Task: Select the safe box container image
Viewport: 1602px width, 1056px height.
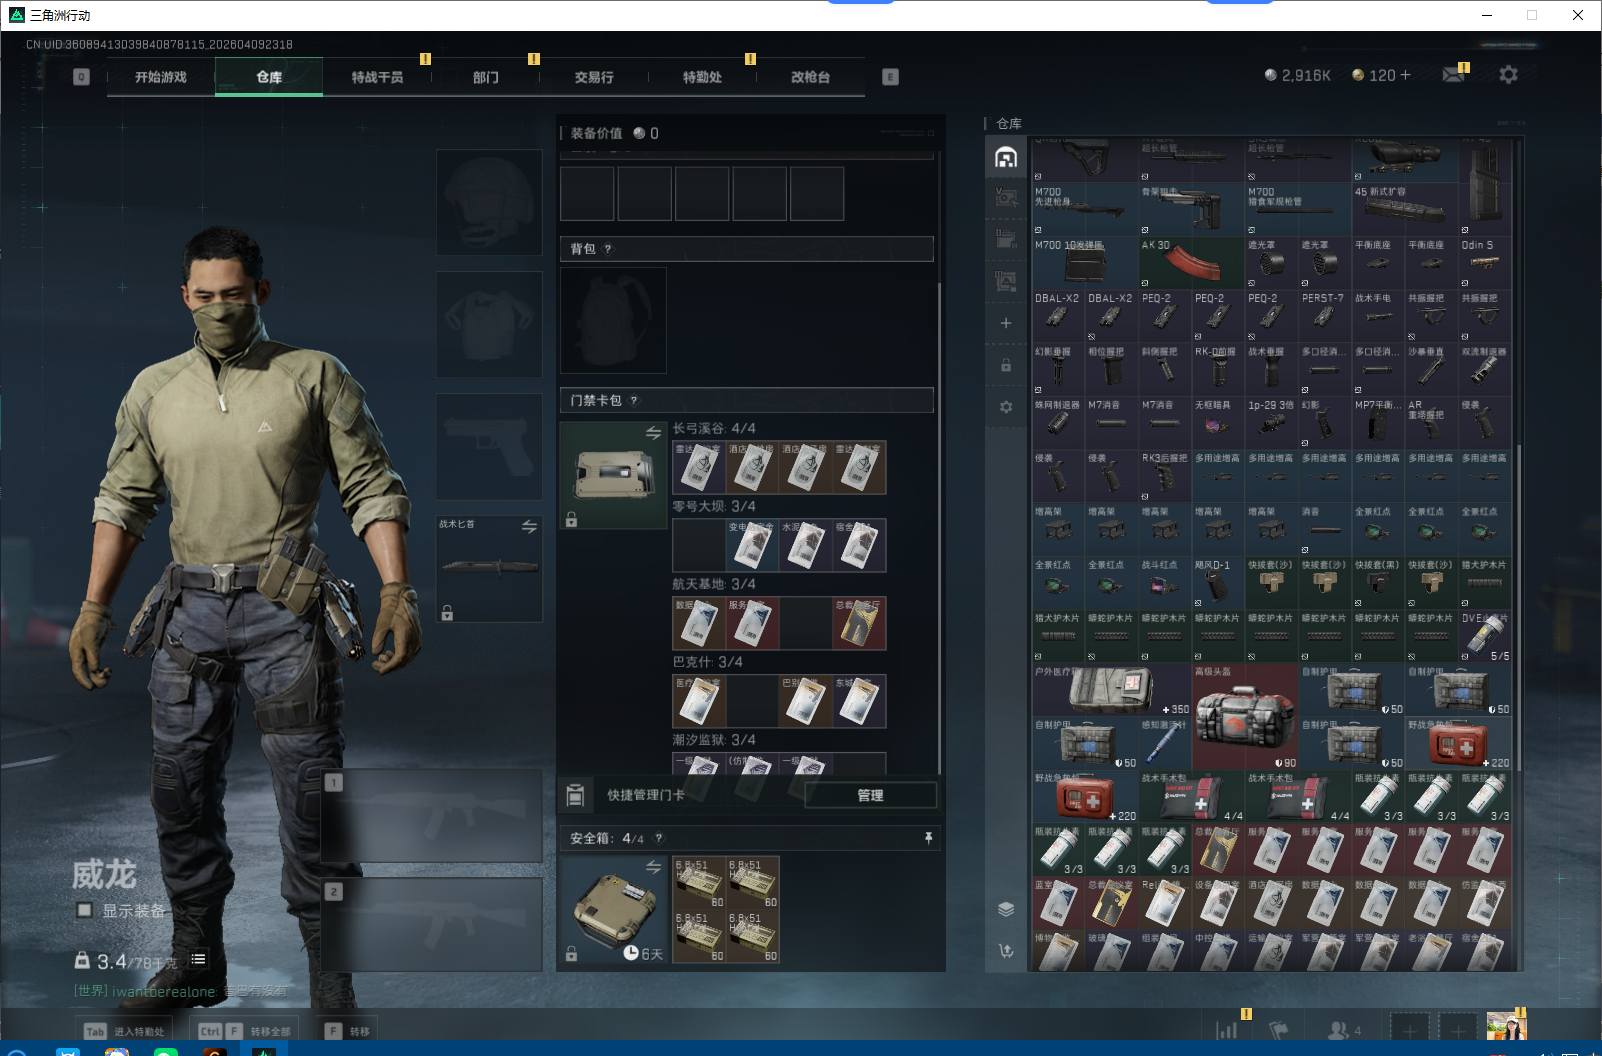Action: [x=613, y=910]
